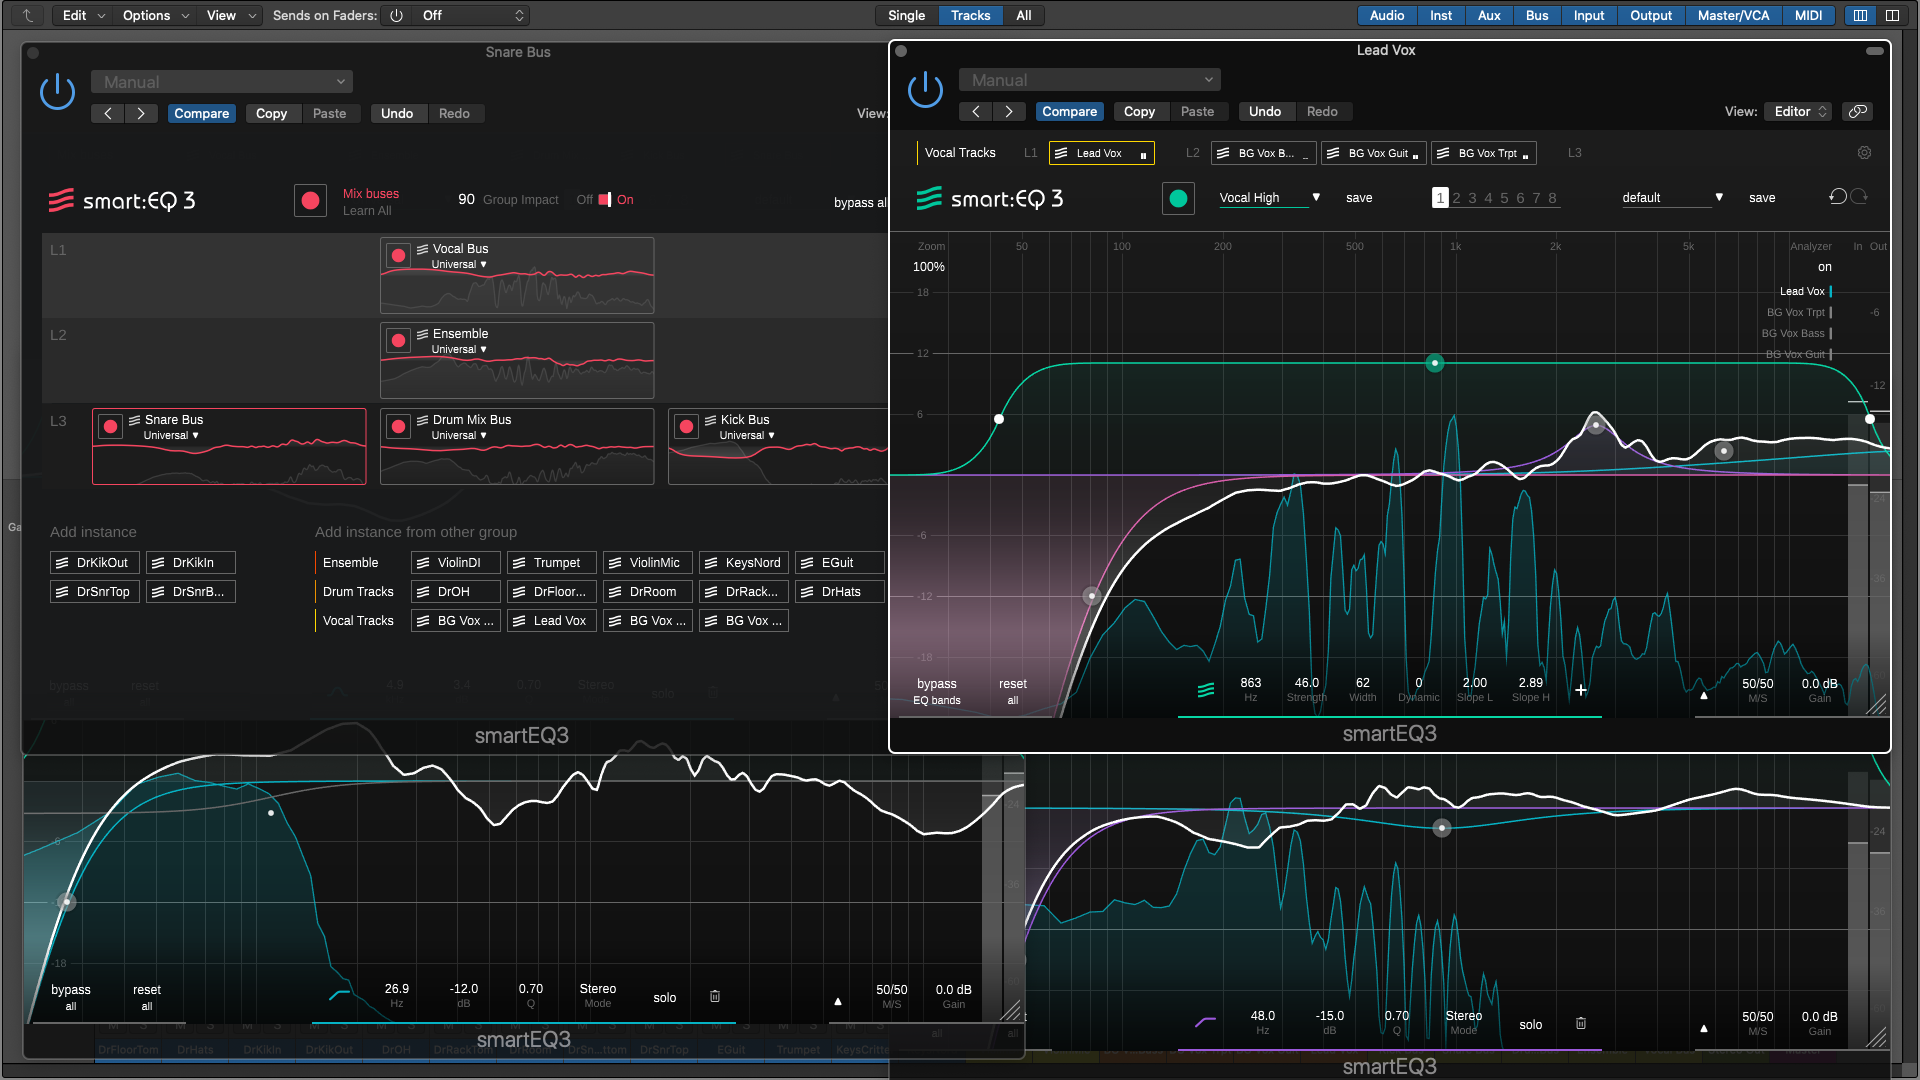Toggle the Vocal Bus learn button
Screen dimensions: 1920x1080
click(398, 256)
